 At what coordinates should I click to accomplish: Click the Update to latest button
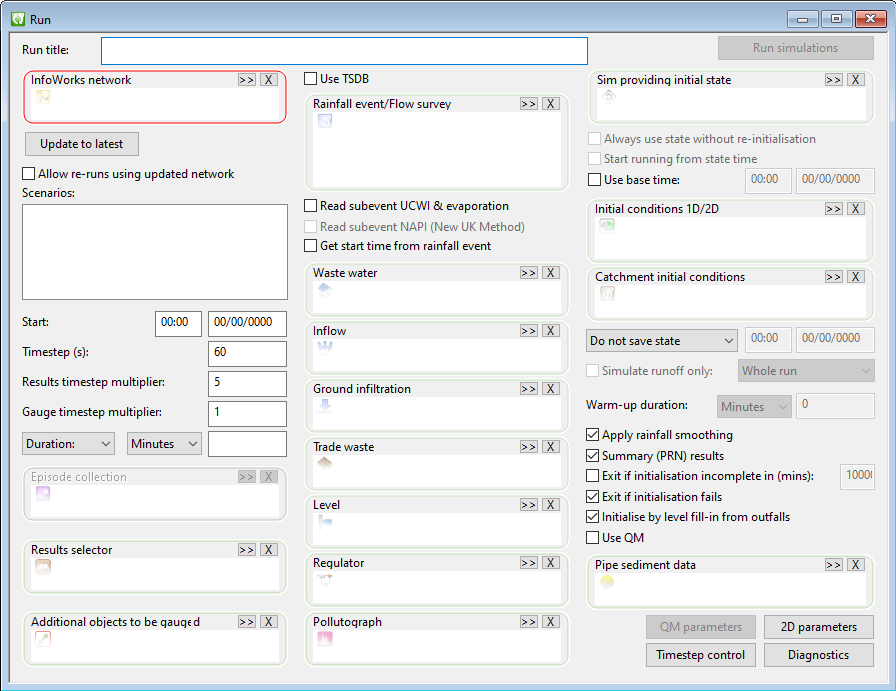click(82, 144)
